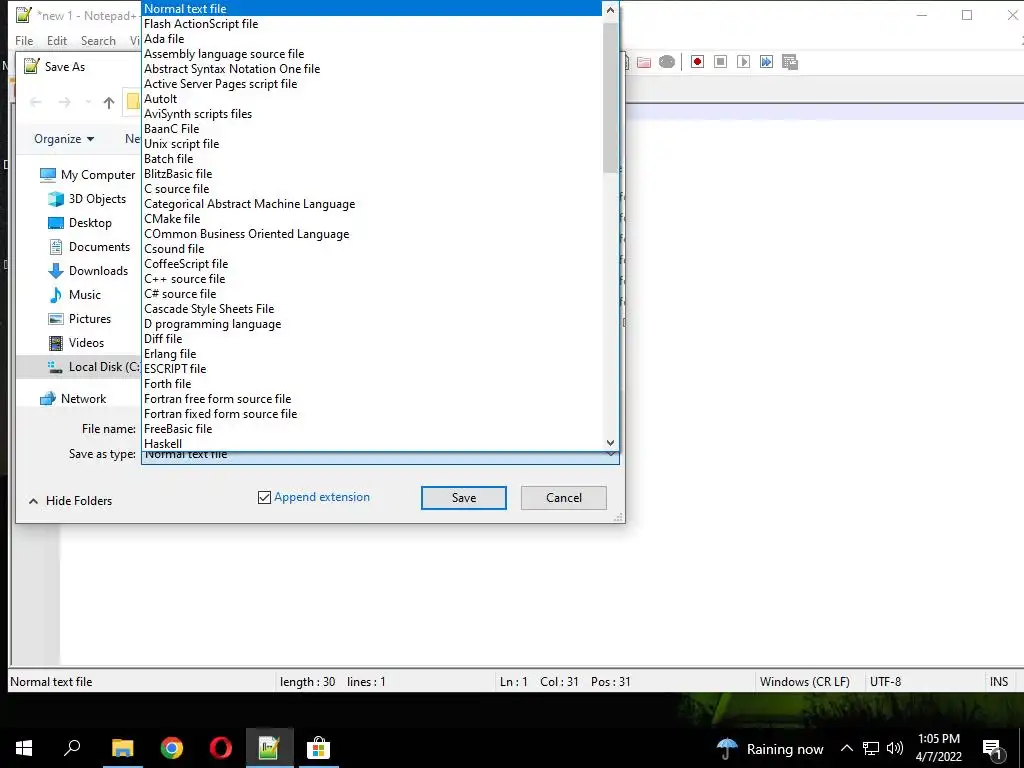The width and height of the screenshot is (1024, 768).
Task: Click Run a Macro Multiple Times icon
Action: (766, 62)
